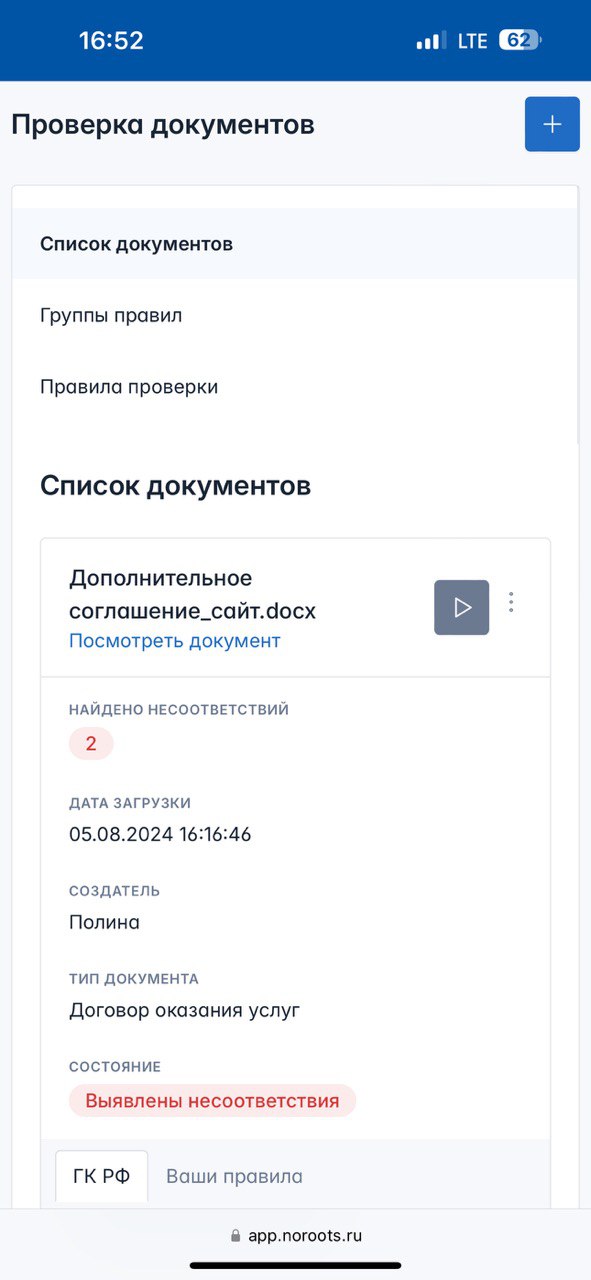The height and width of the screenshot is (1280, 591).
Task: Open the three-dot menu for the document
Action: click(x=511, y=603)
